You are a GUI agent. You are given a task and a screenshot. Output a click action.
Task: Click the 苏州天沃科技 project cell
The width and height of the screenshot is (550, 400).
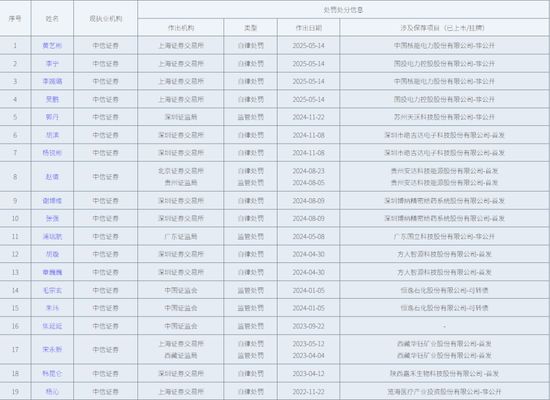coord(444,117)
